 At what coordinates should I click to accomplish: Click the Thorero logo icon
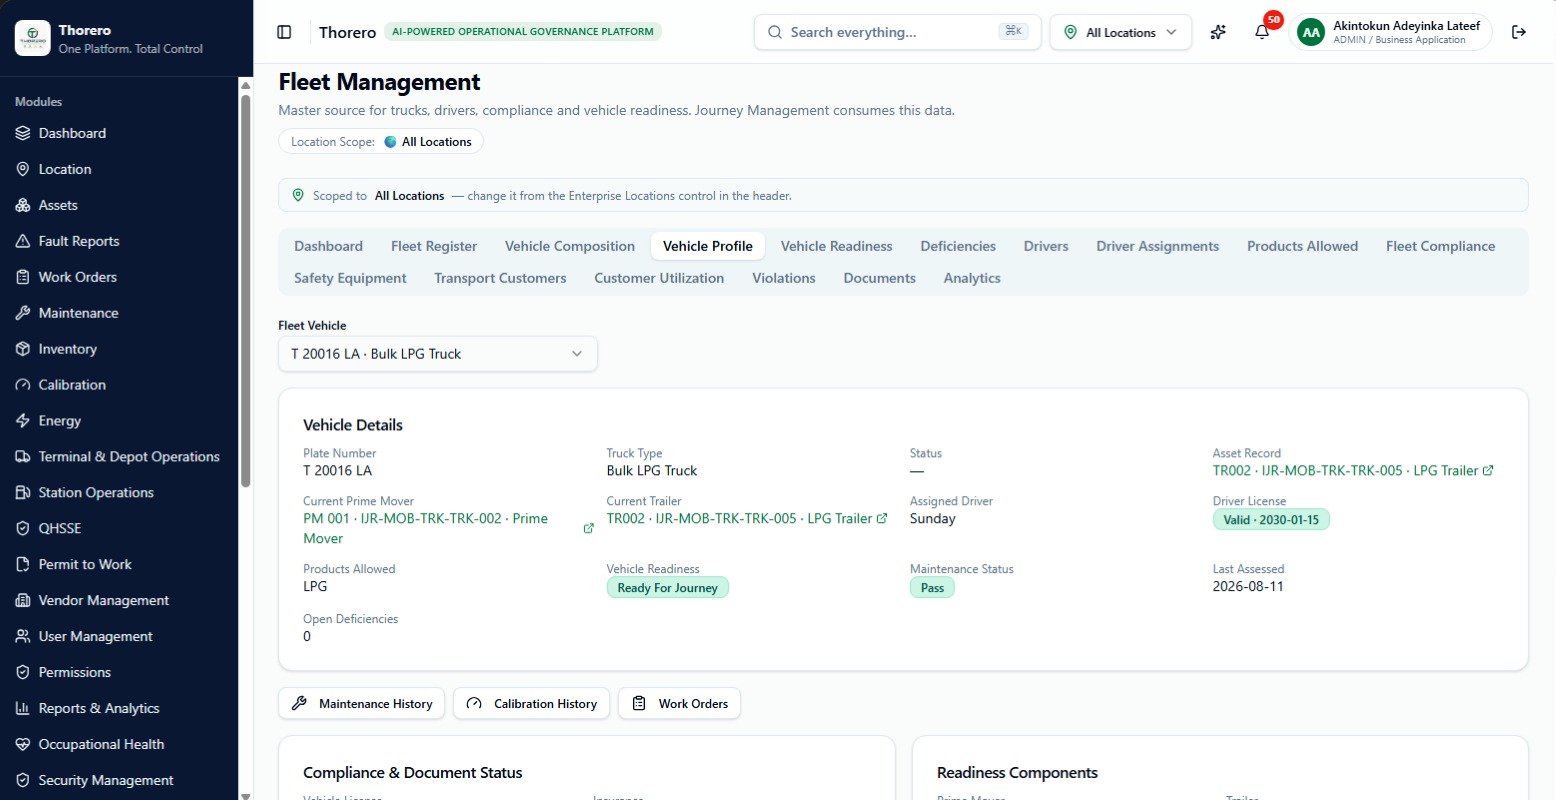tap(32, 38)
